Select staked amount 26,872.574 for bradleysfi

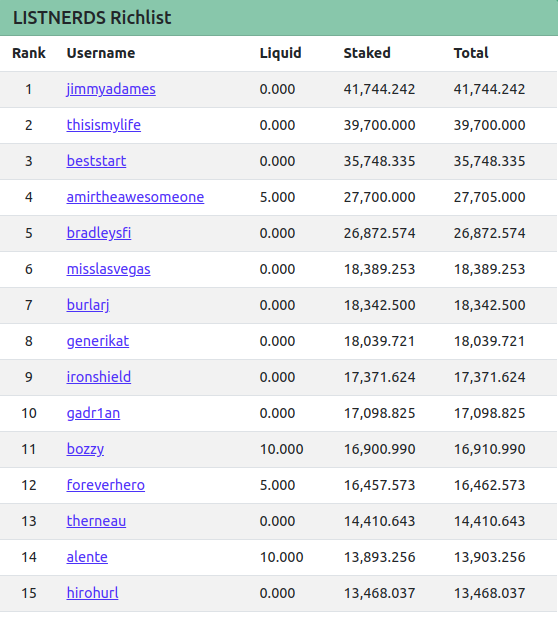pos(379,233)
